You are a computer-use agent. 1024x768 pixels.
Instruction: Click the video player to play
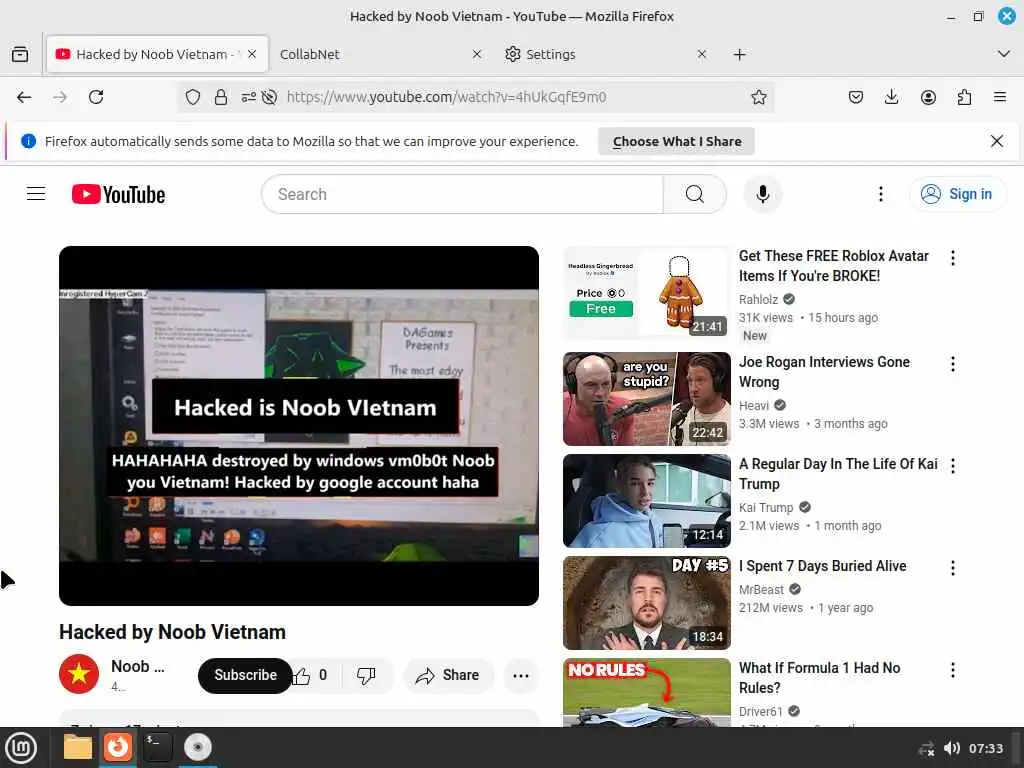pos(298,425)
